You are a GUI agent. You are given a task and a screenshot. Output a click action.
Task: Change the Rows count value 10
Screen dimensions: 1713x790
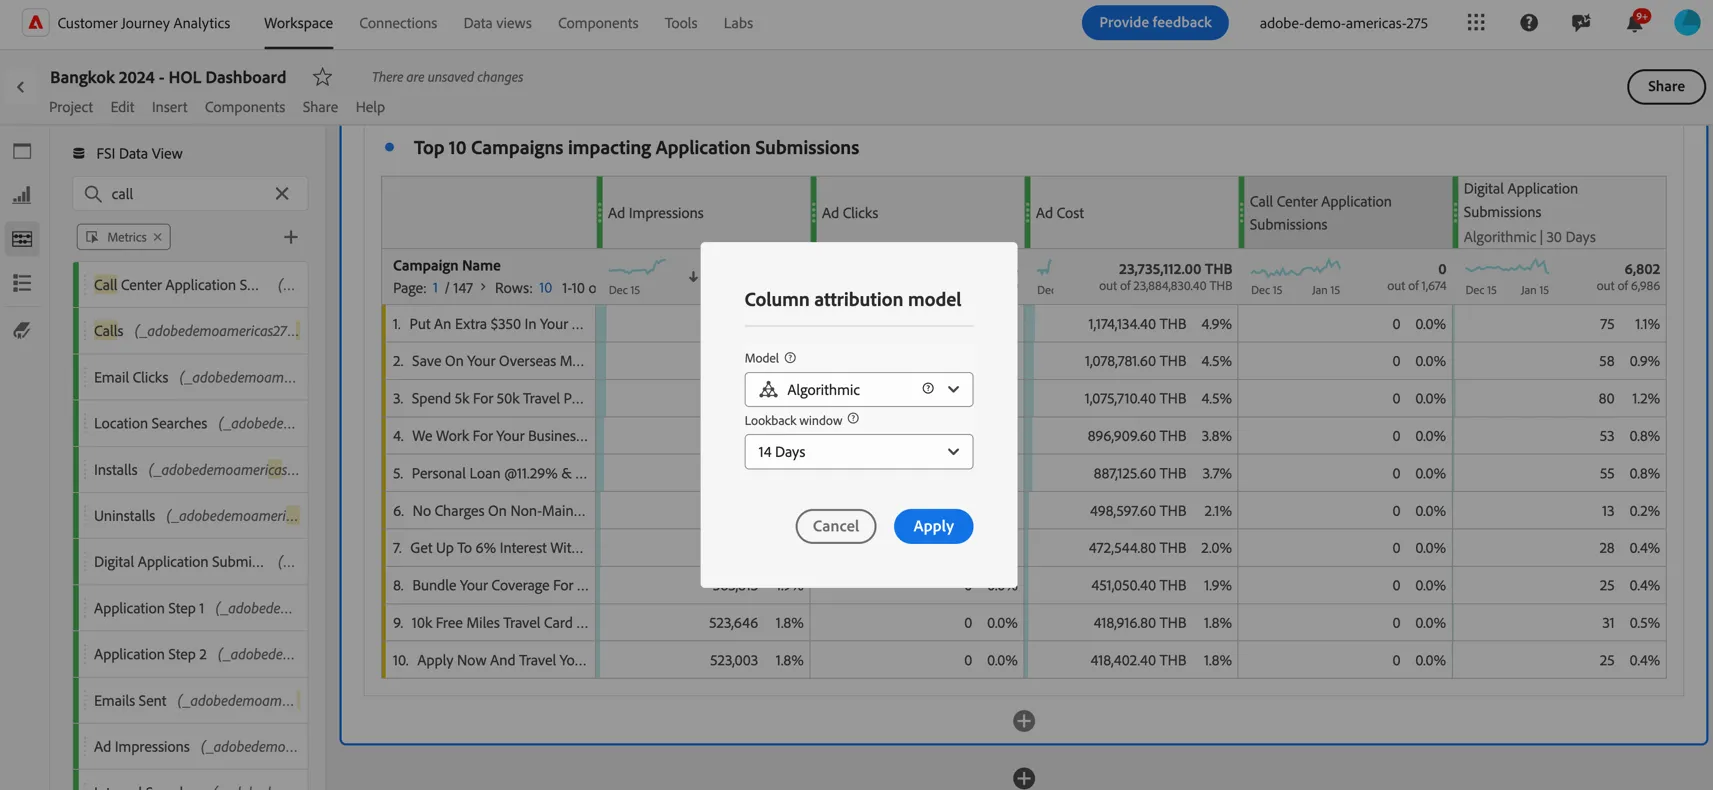click(x=545, y=288)
